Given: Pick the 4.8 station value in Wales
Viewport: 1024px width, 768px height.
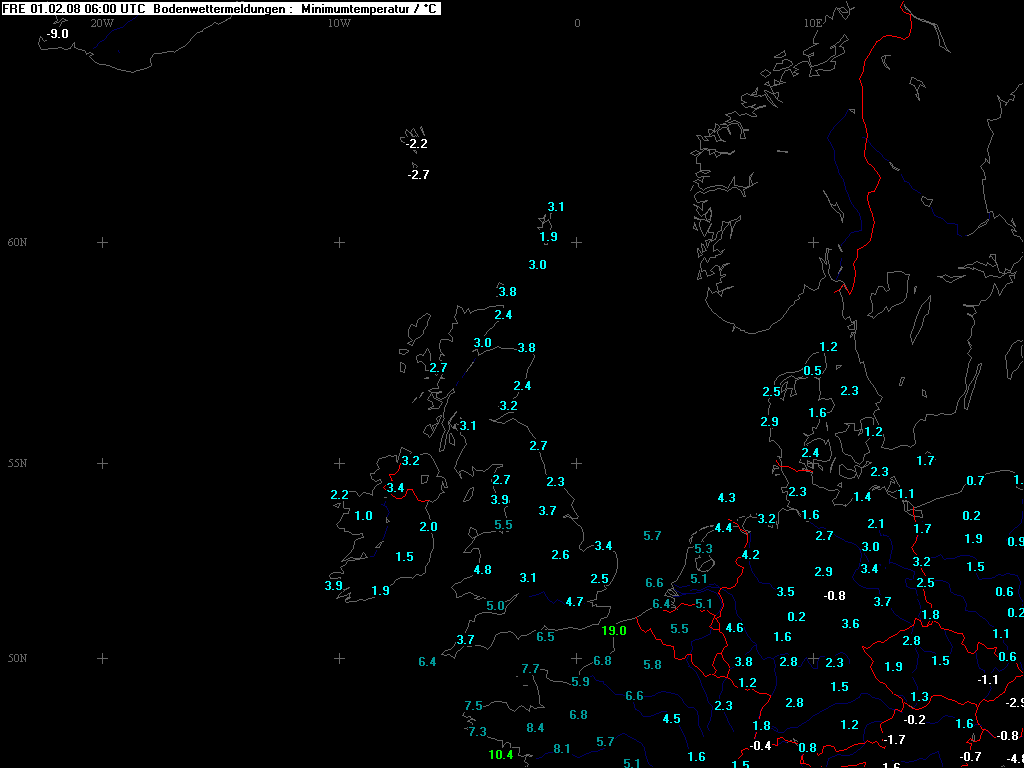Looking at the screenshot, I should (x=482, y=570).
